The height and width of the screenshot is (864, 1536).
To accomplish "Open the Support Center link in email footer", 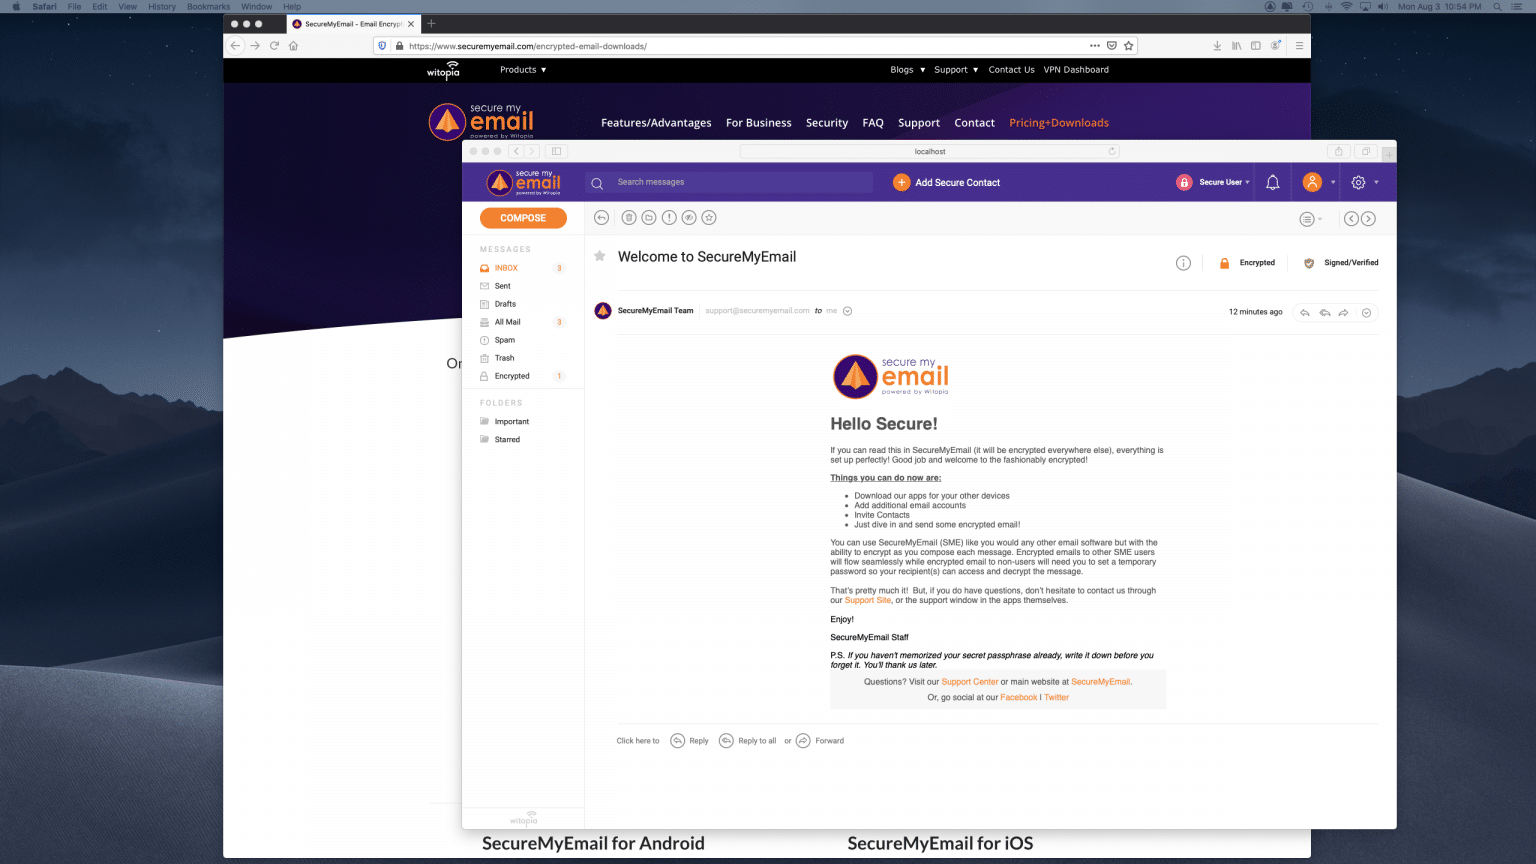I will click(x=969, y=682).
